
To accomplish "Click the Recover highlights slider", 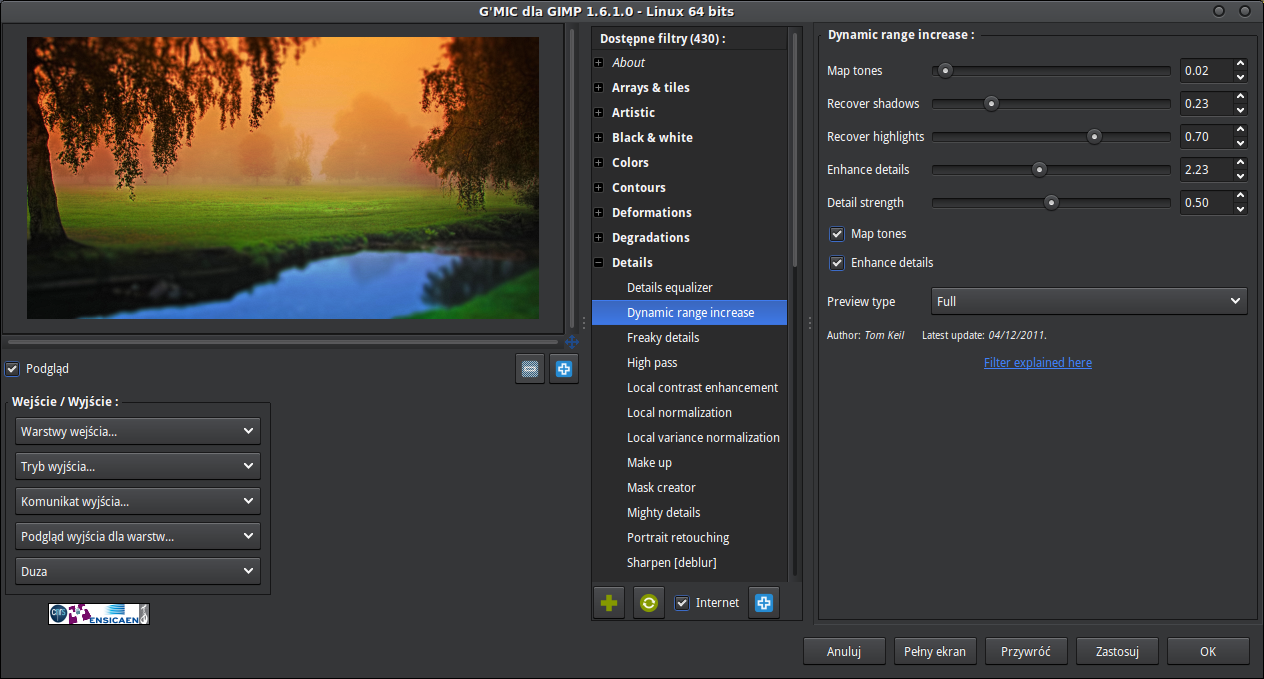I will (1051, 137).
